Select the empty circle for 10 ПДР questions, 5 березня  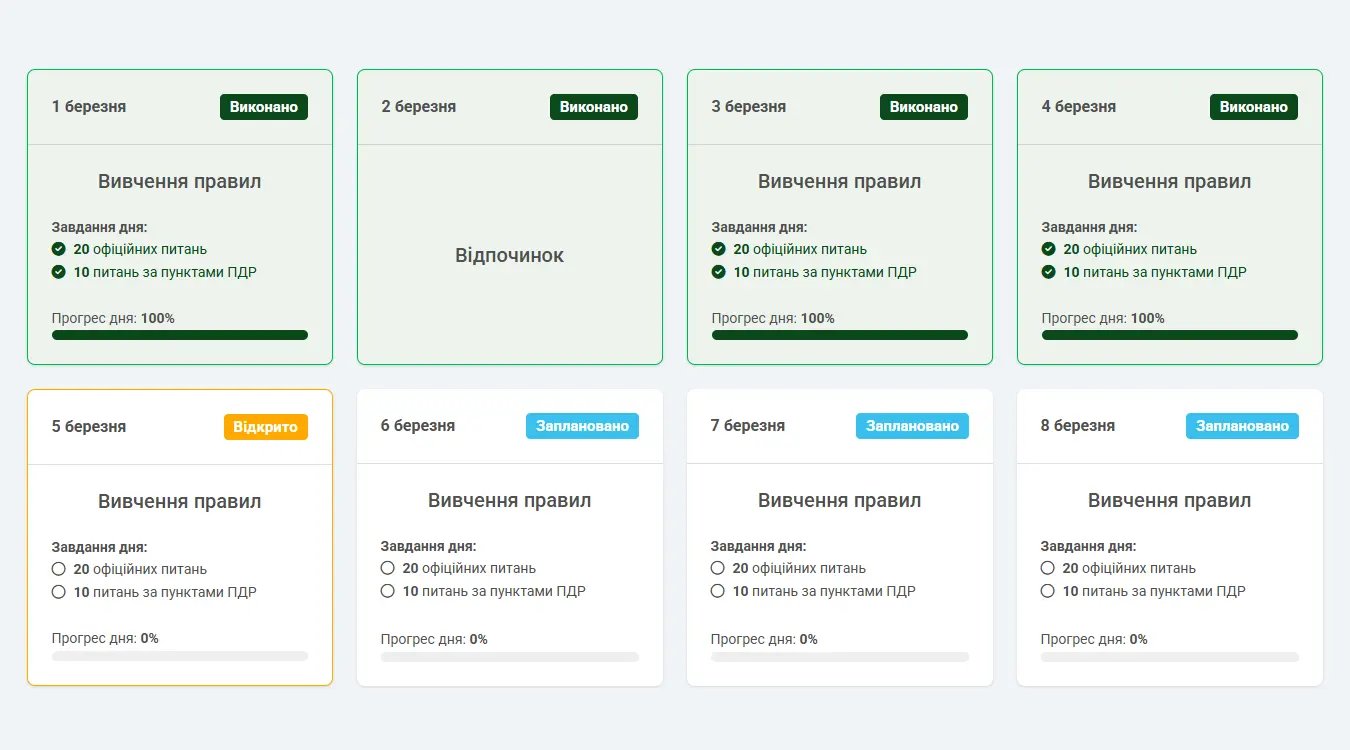pyautogui.click(x=59, y=592)
